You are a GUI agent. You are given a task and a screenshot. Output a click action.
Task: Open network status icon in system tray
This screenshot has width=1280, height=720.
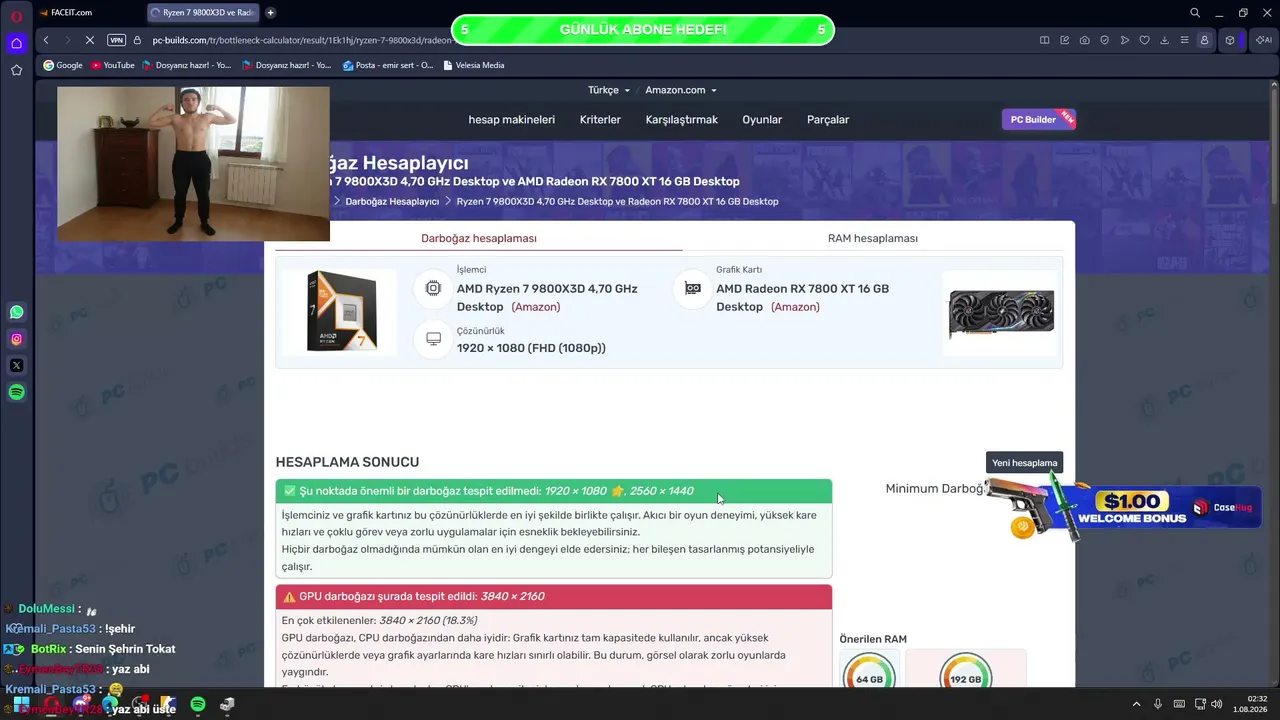coord(1200,704)
